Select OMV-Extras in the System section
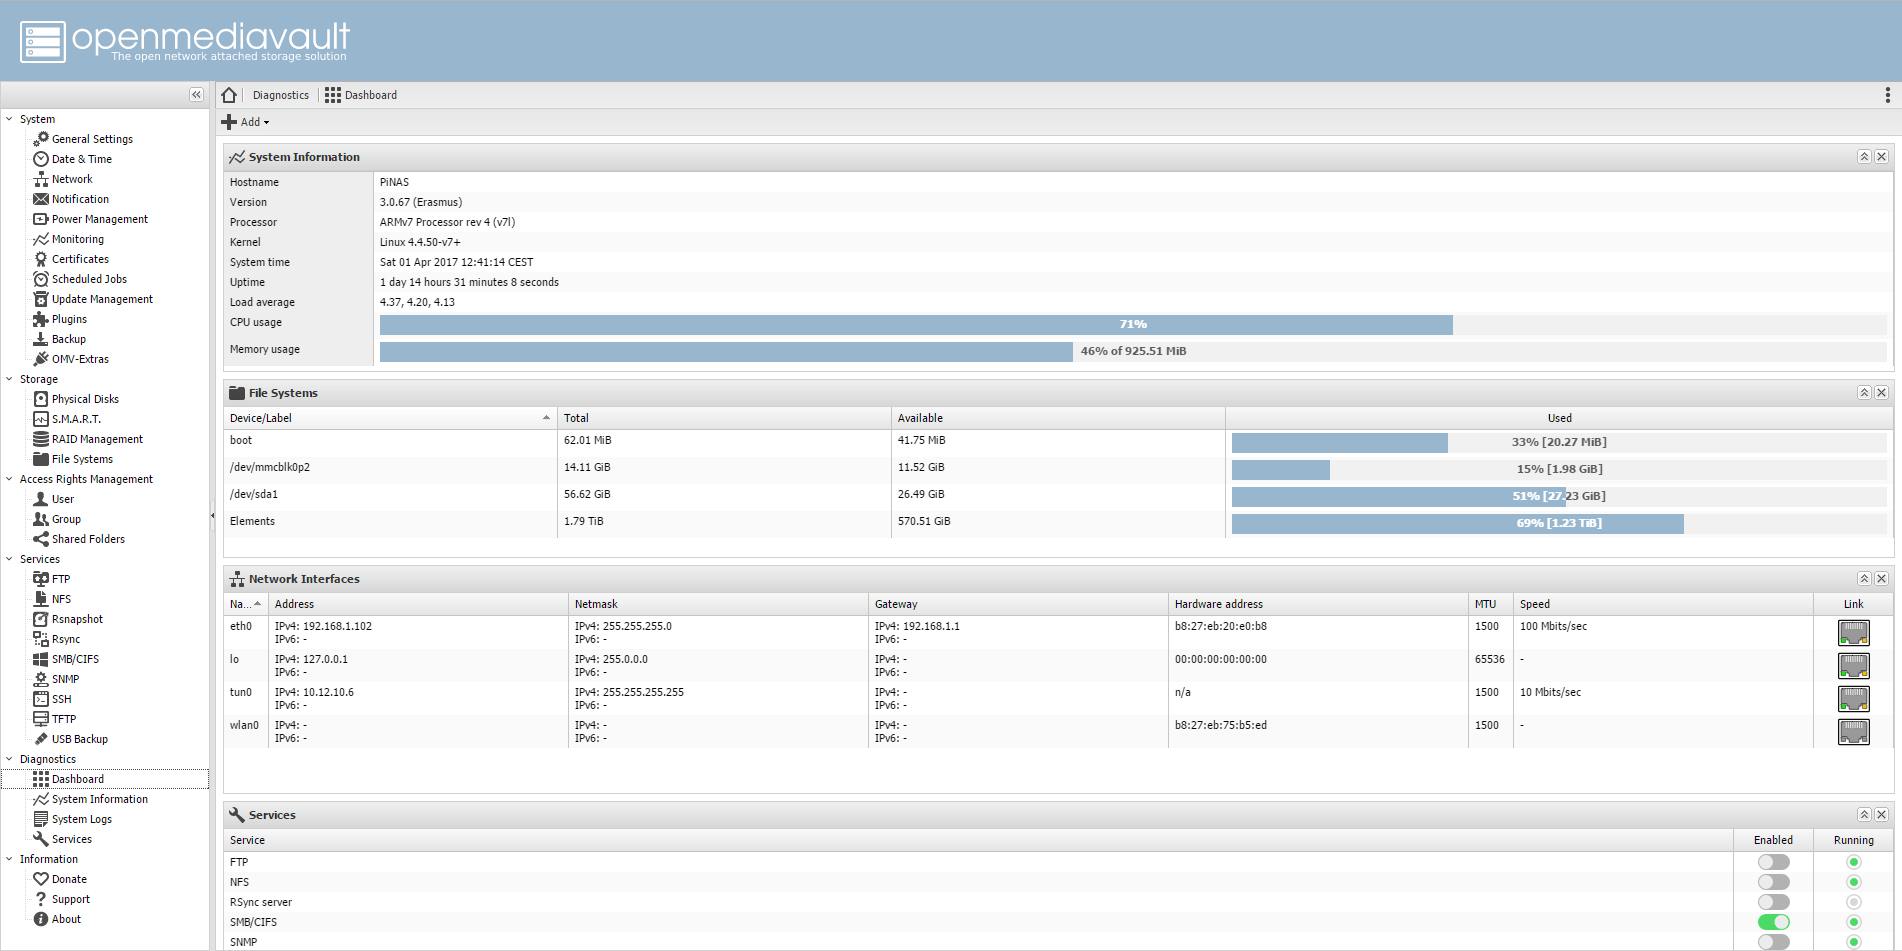Screen dimensions: 1902x951 pyautogui.click(x=80, y=358)
